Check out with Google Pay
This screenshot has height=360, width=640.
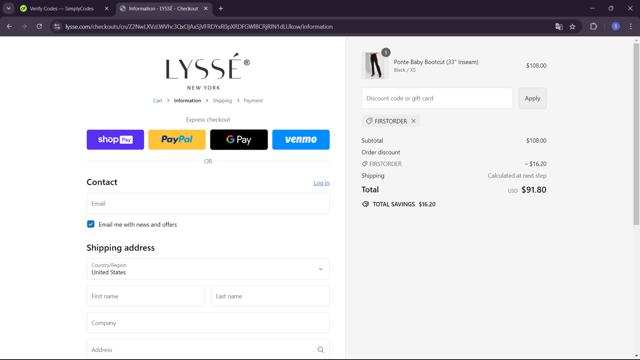pos(239,140)
